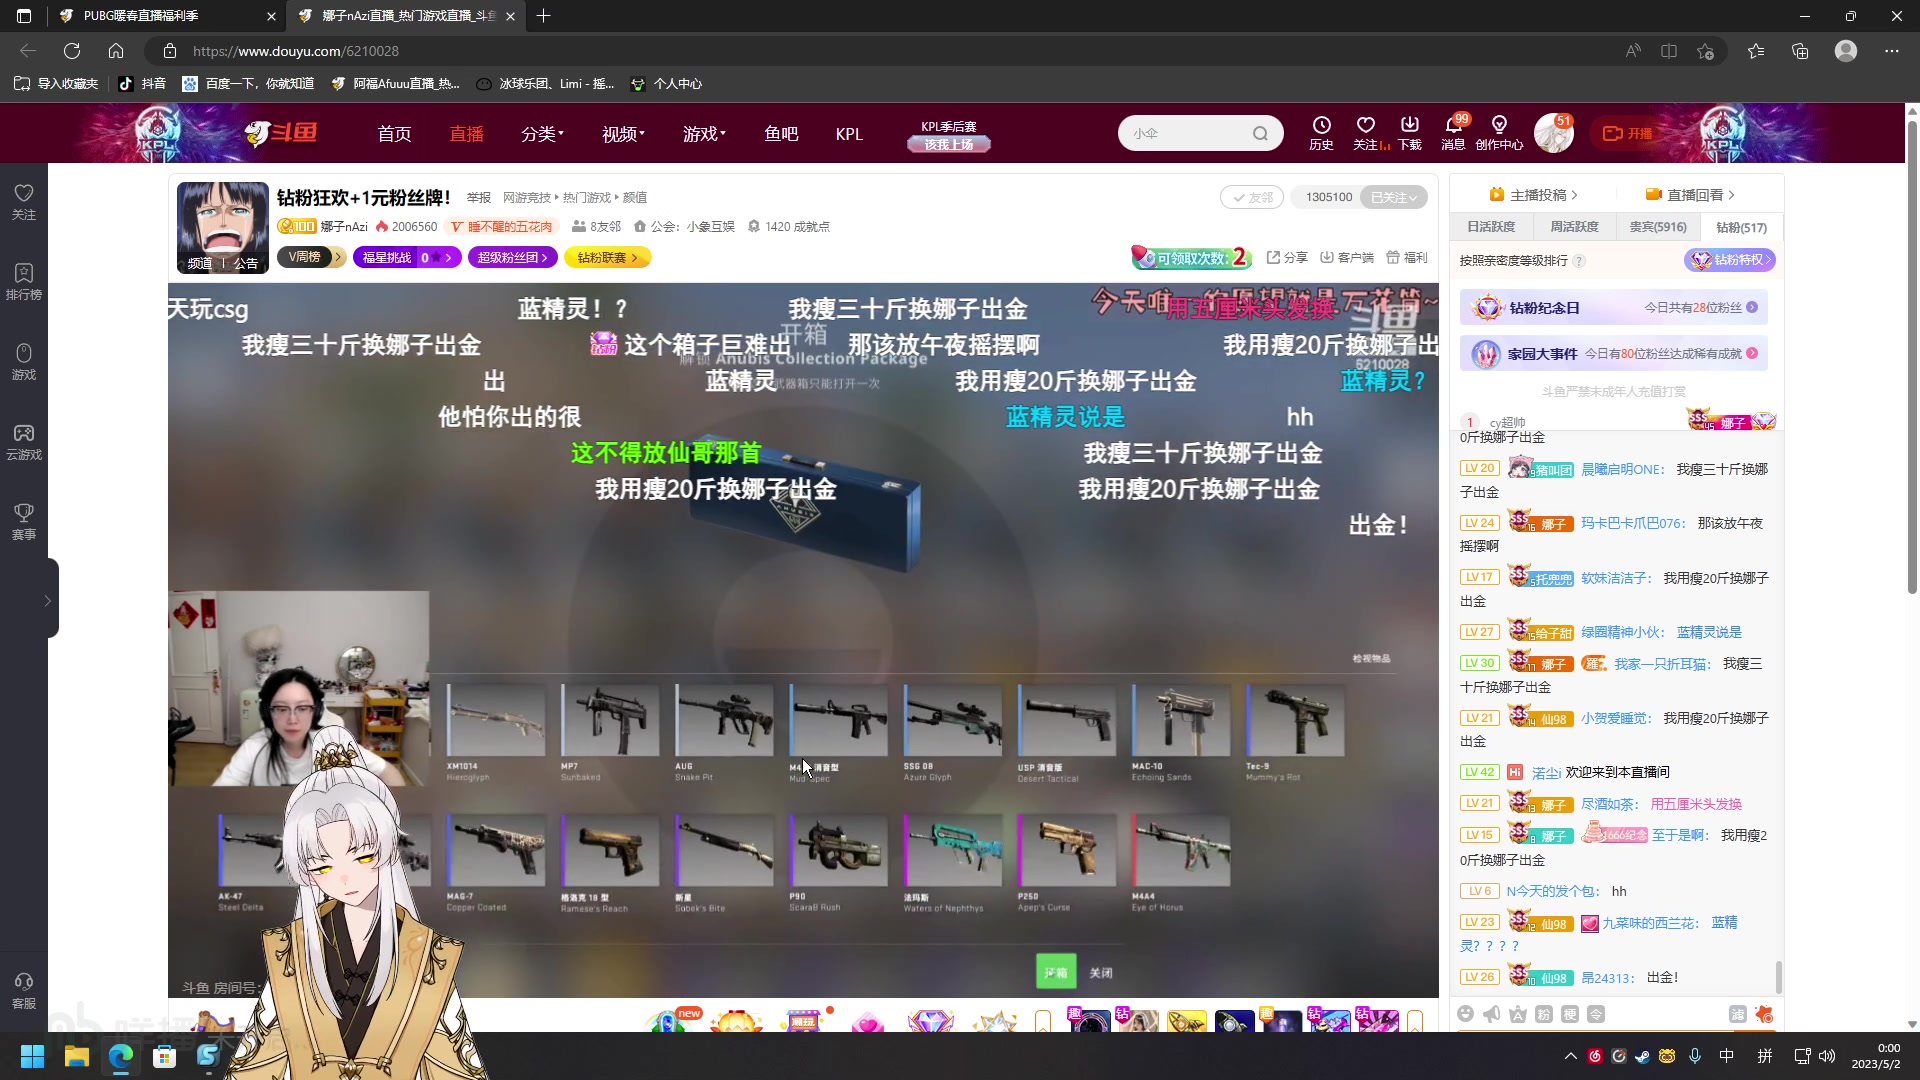Screen dimensions: 1920x1080
Task: Click the search magnifier icon
Action: pyautogui.click(x=1260, y=133)
